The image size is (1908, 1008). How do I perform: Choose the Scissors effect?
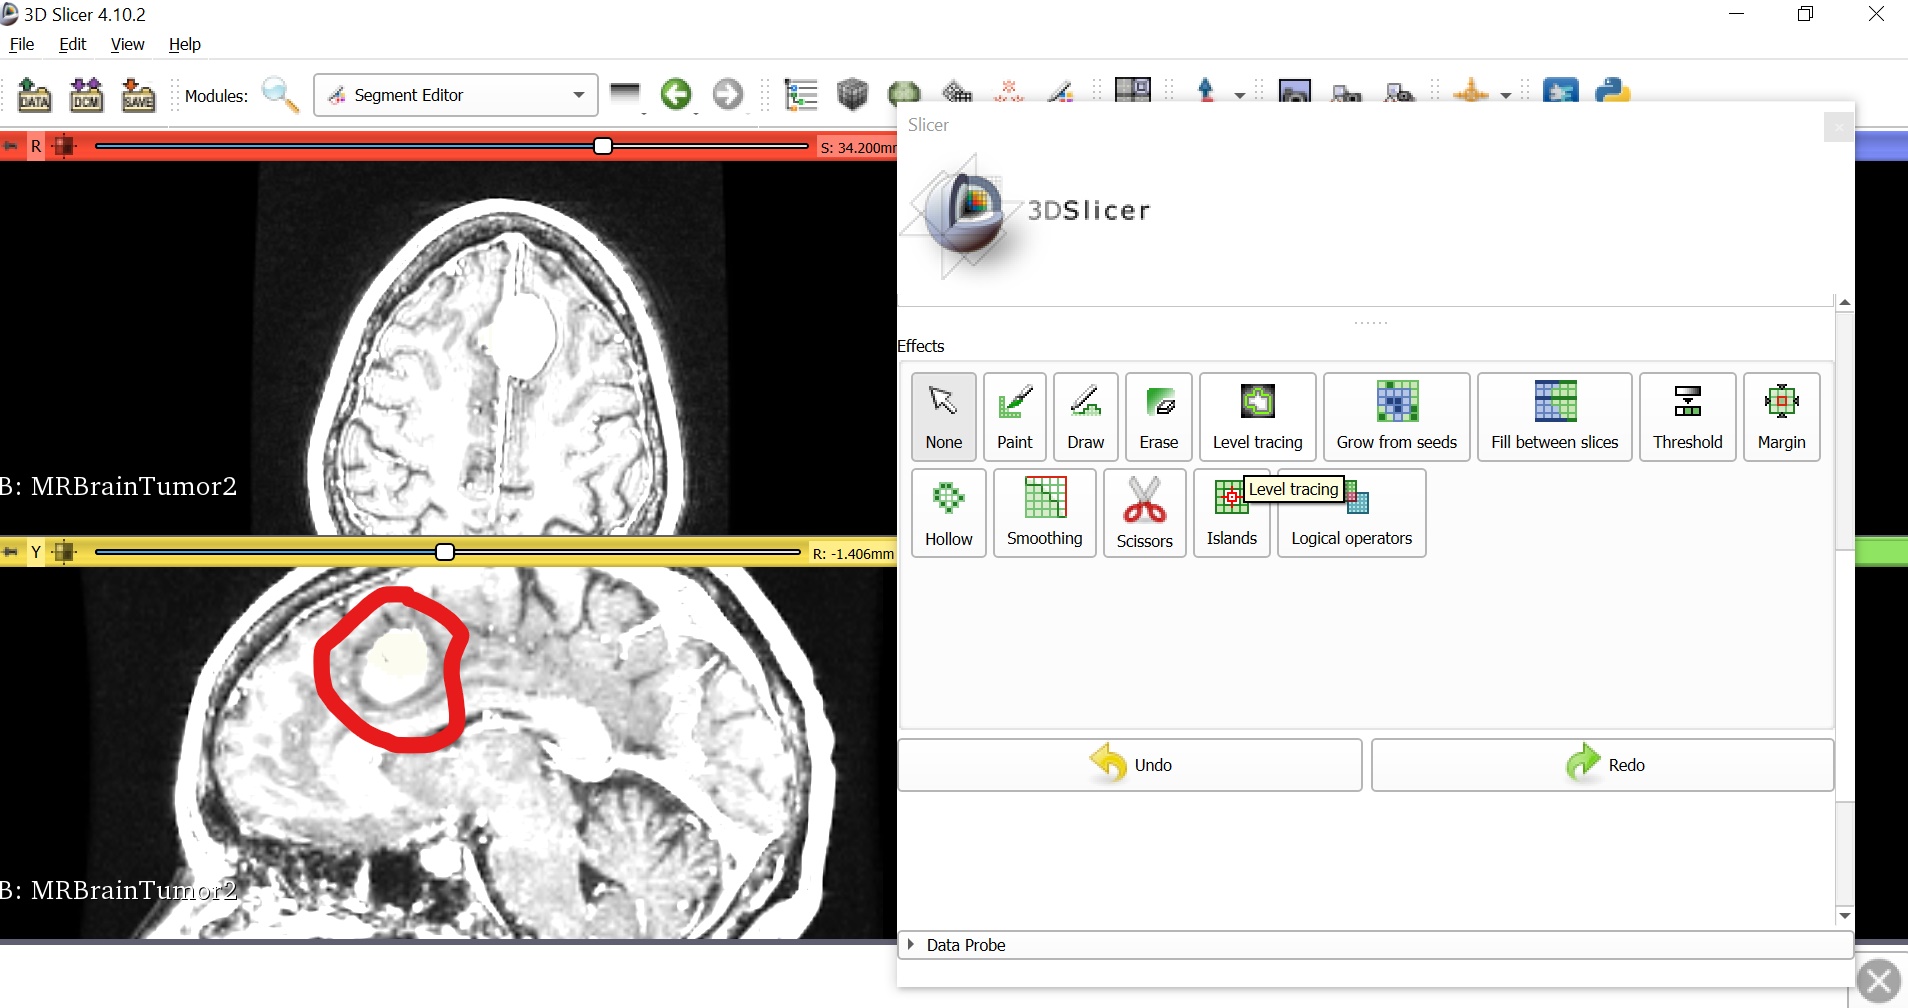[1144, 513]
